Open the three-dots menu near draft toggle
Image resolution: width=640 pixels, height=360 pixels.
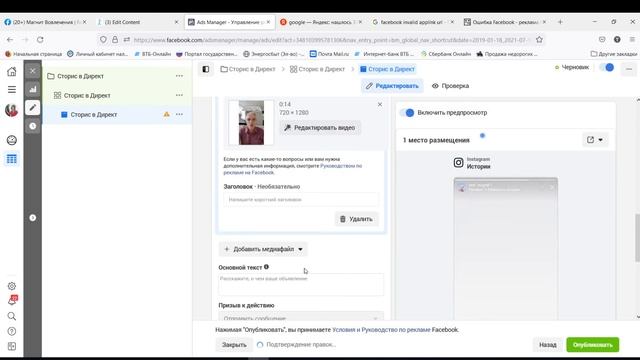pos(629,69)
